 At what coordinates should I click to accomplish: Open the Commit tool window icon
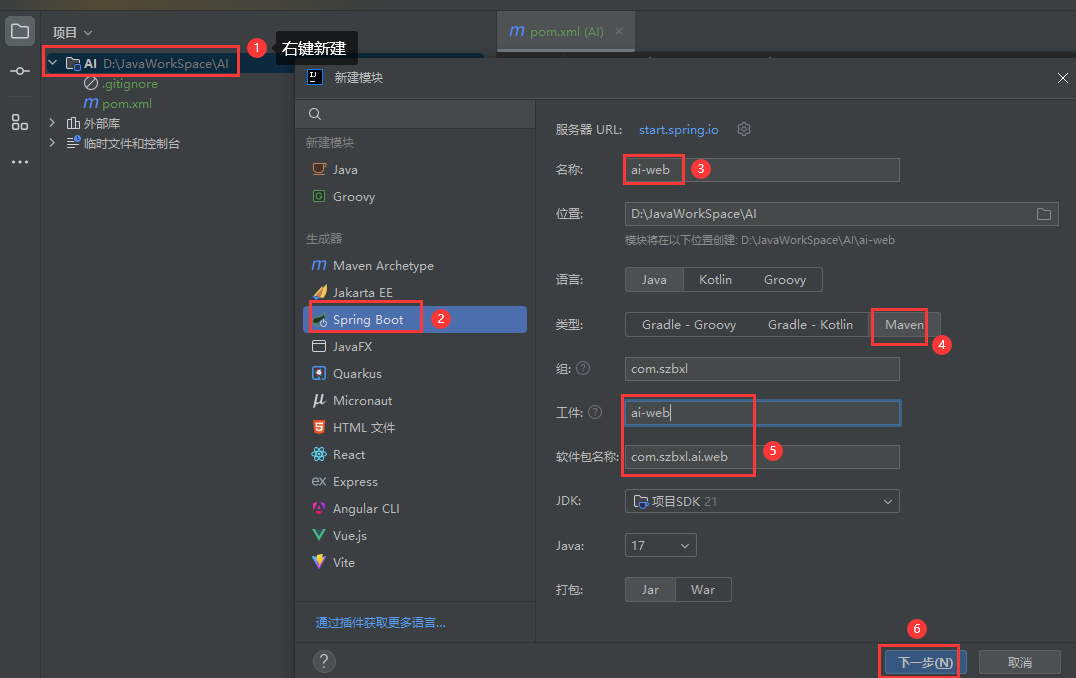coord(20,71)
